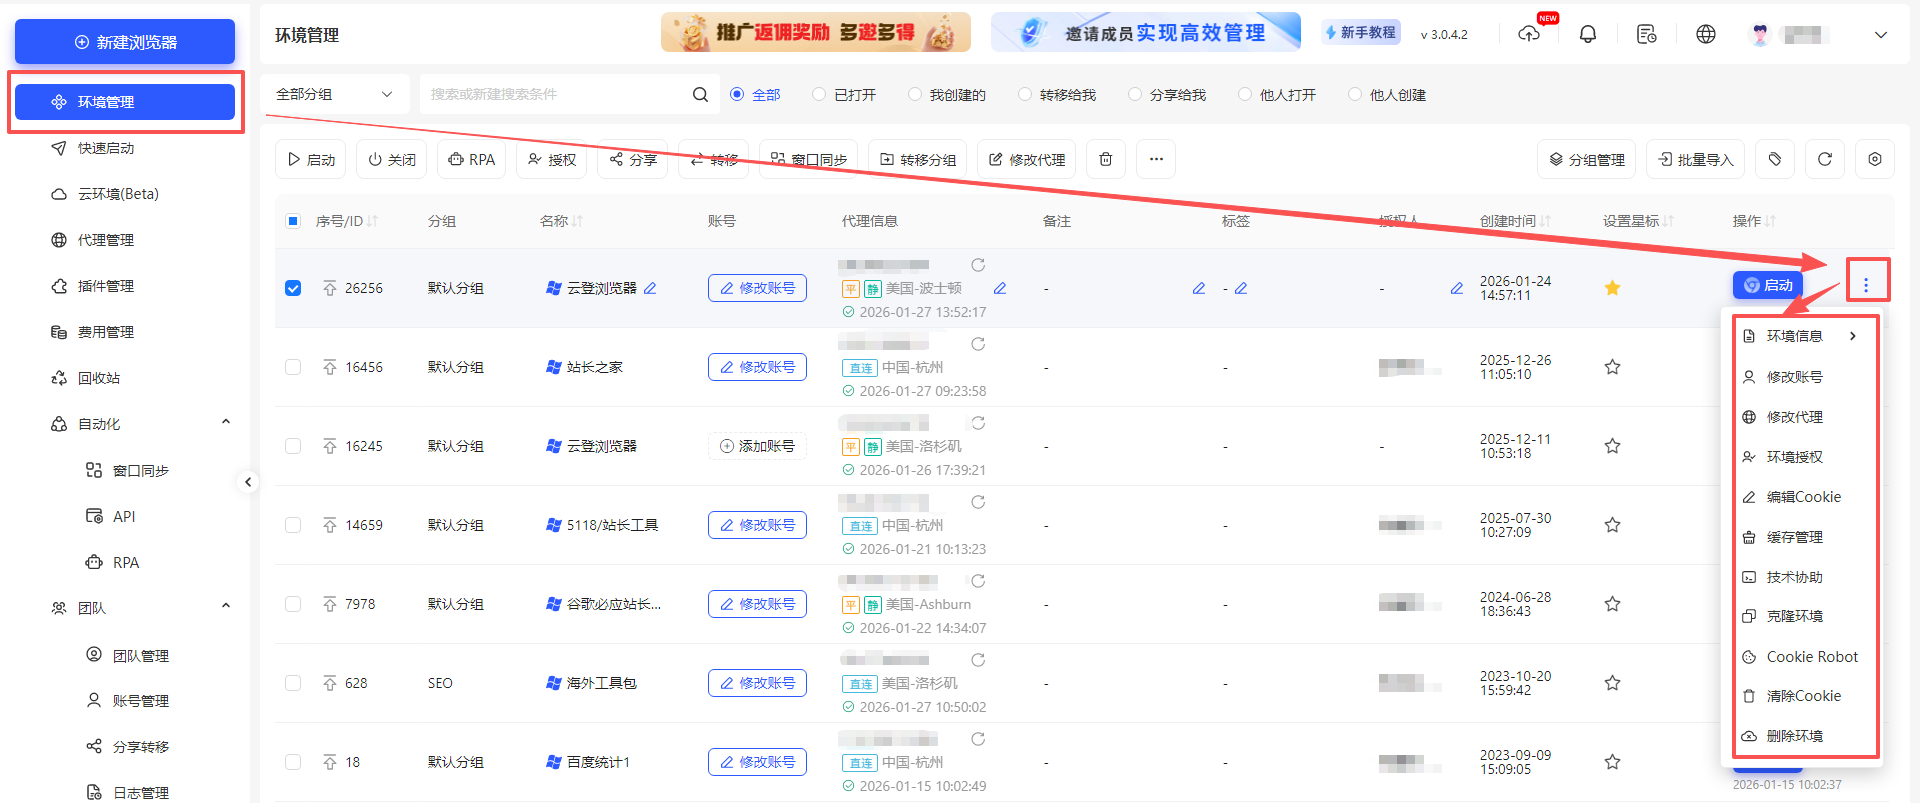Click the cloud upload NEW icon
The image size is (1920, 803).
click(1529, 34)
